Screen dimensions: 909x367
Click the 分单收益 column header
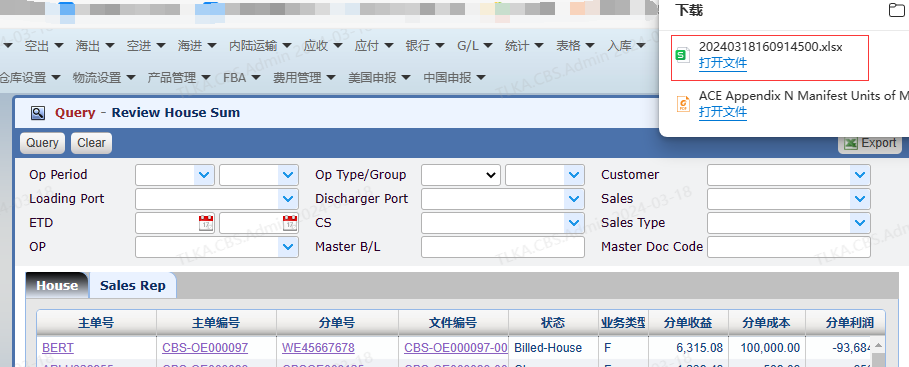pos(688,323)
